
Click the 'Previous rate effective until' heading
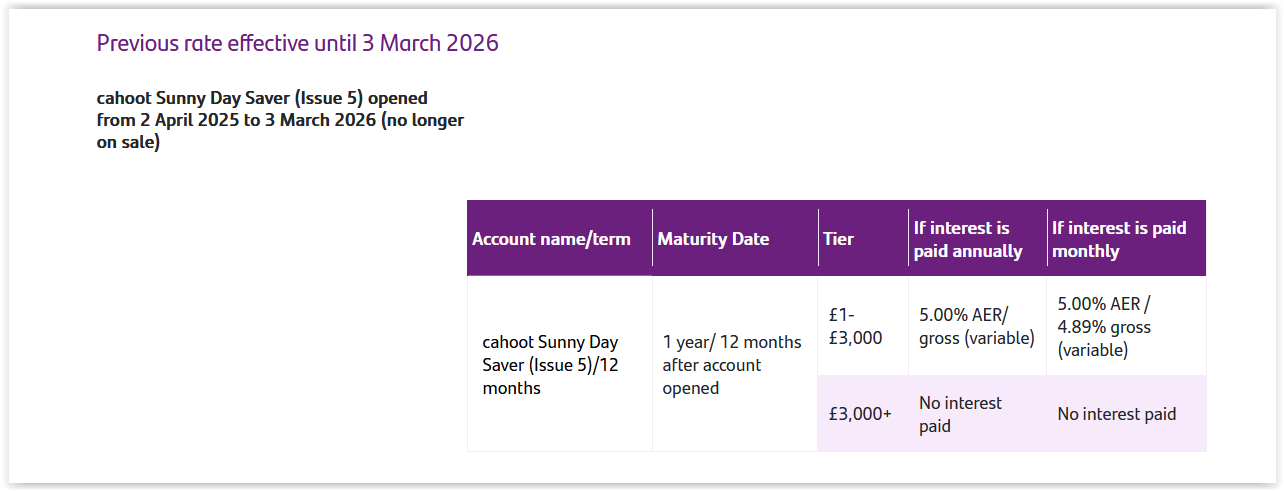coord(228,43)
